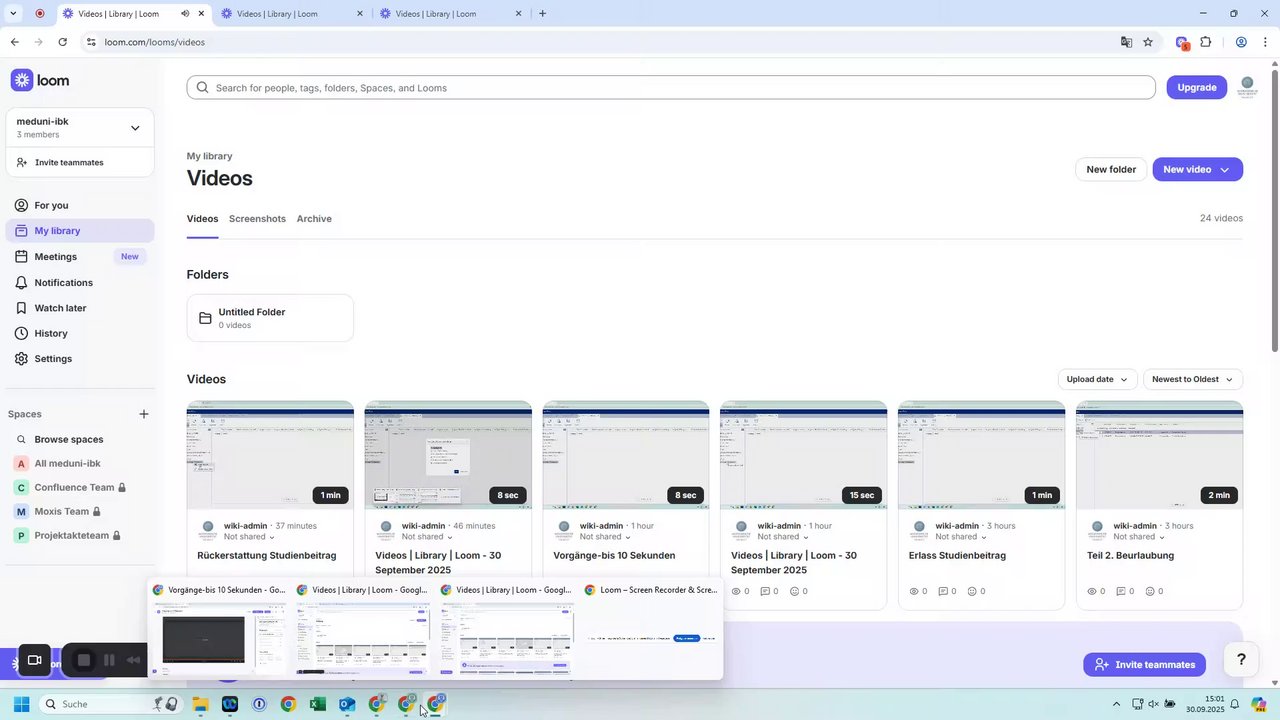The height and width of the screenshot is (720, 1280).
Task: Go back to the previous page
Action: (14, 42)
